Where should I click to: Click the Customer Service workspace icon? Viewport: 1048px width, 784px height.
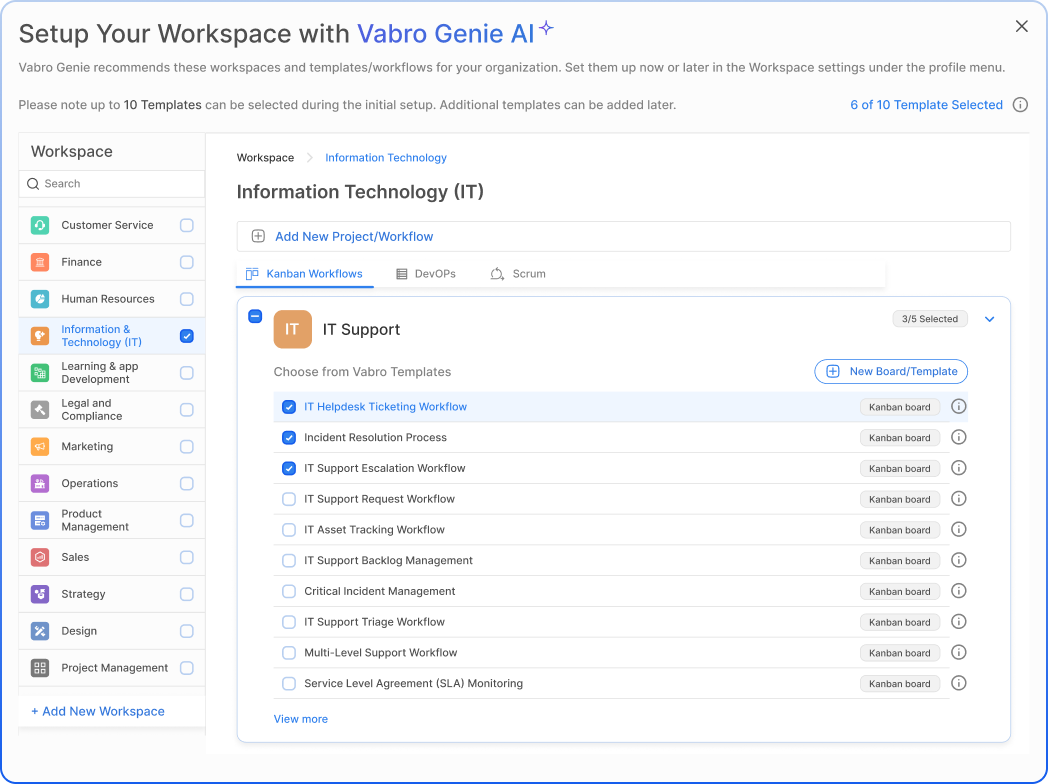(40, 225)
